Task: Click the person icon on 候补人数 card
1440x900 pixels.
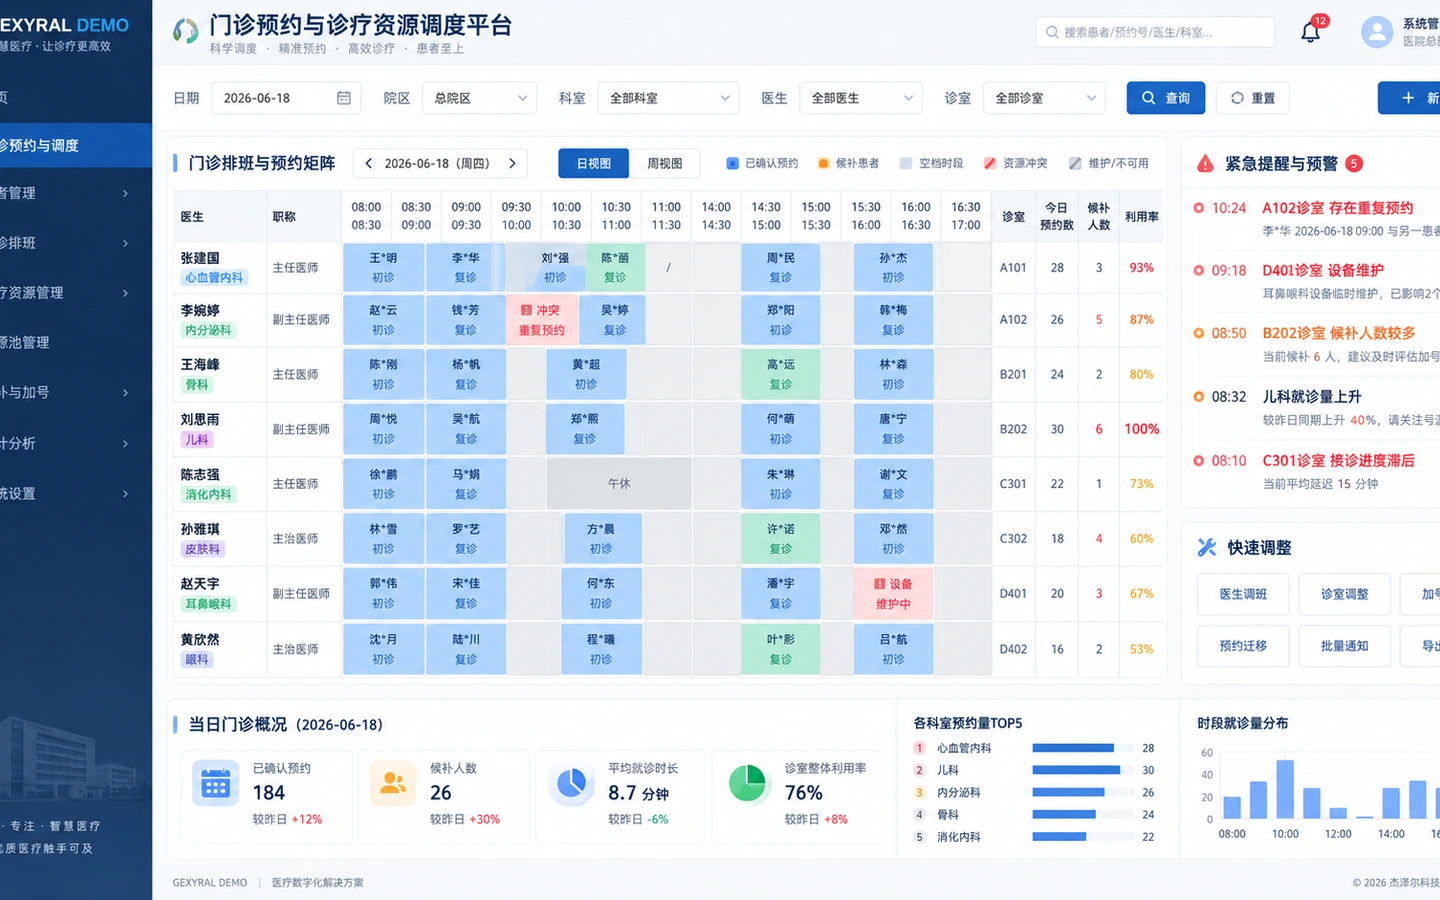Action: coord(393,784)
